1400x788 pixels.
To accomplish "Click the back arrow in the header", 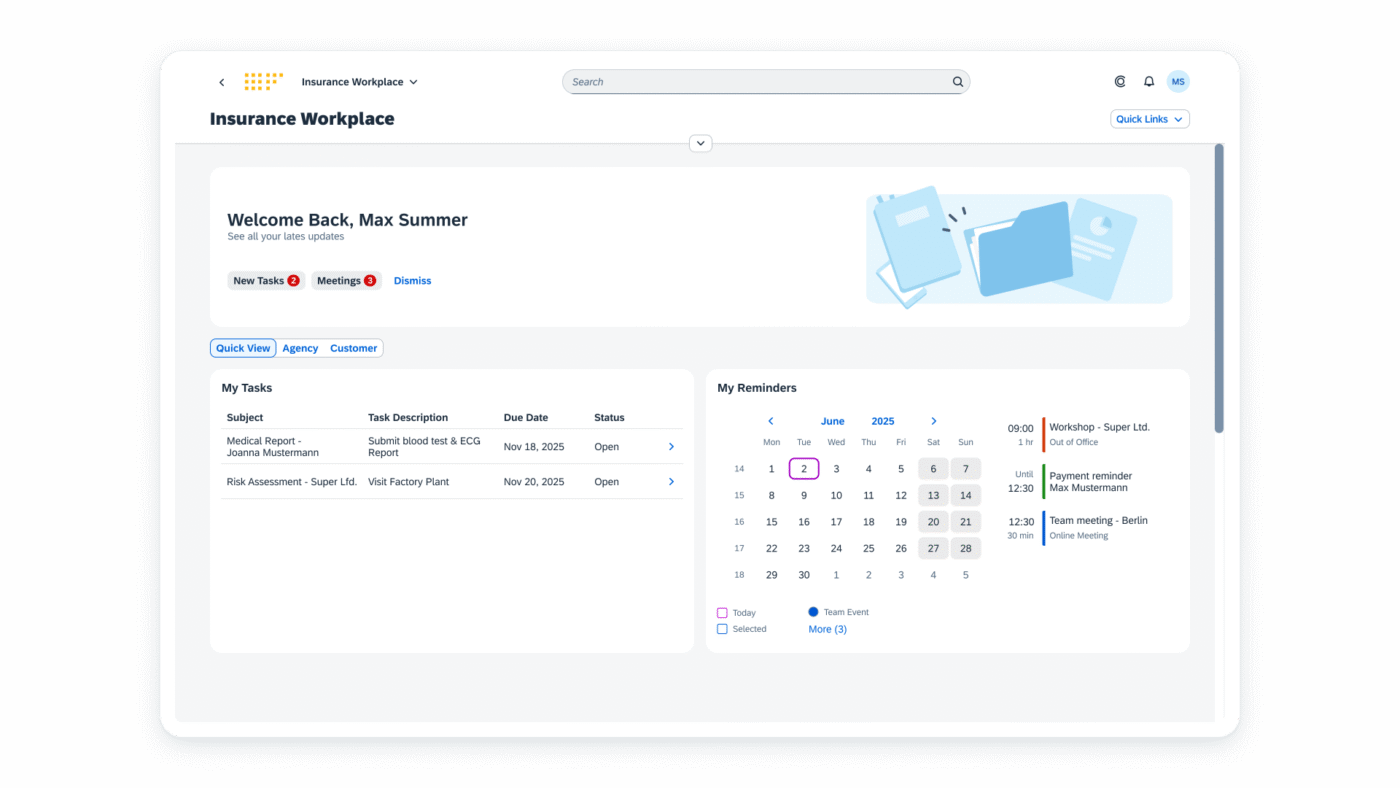I will coord(222,82).
